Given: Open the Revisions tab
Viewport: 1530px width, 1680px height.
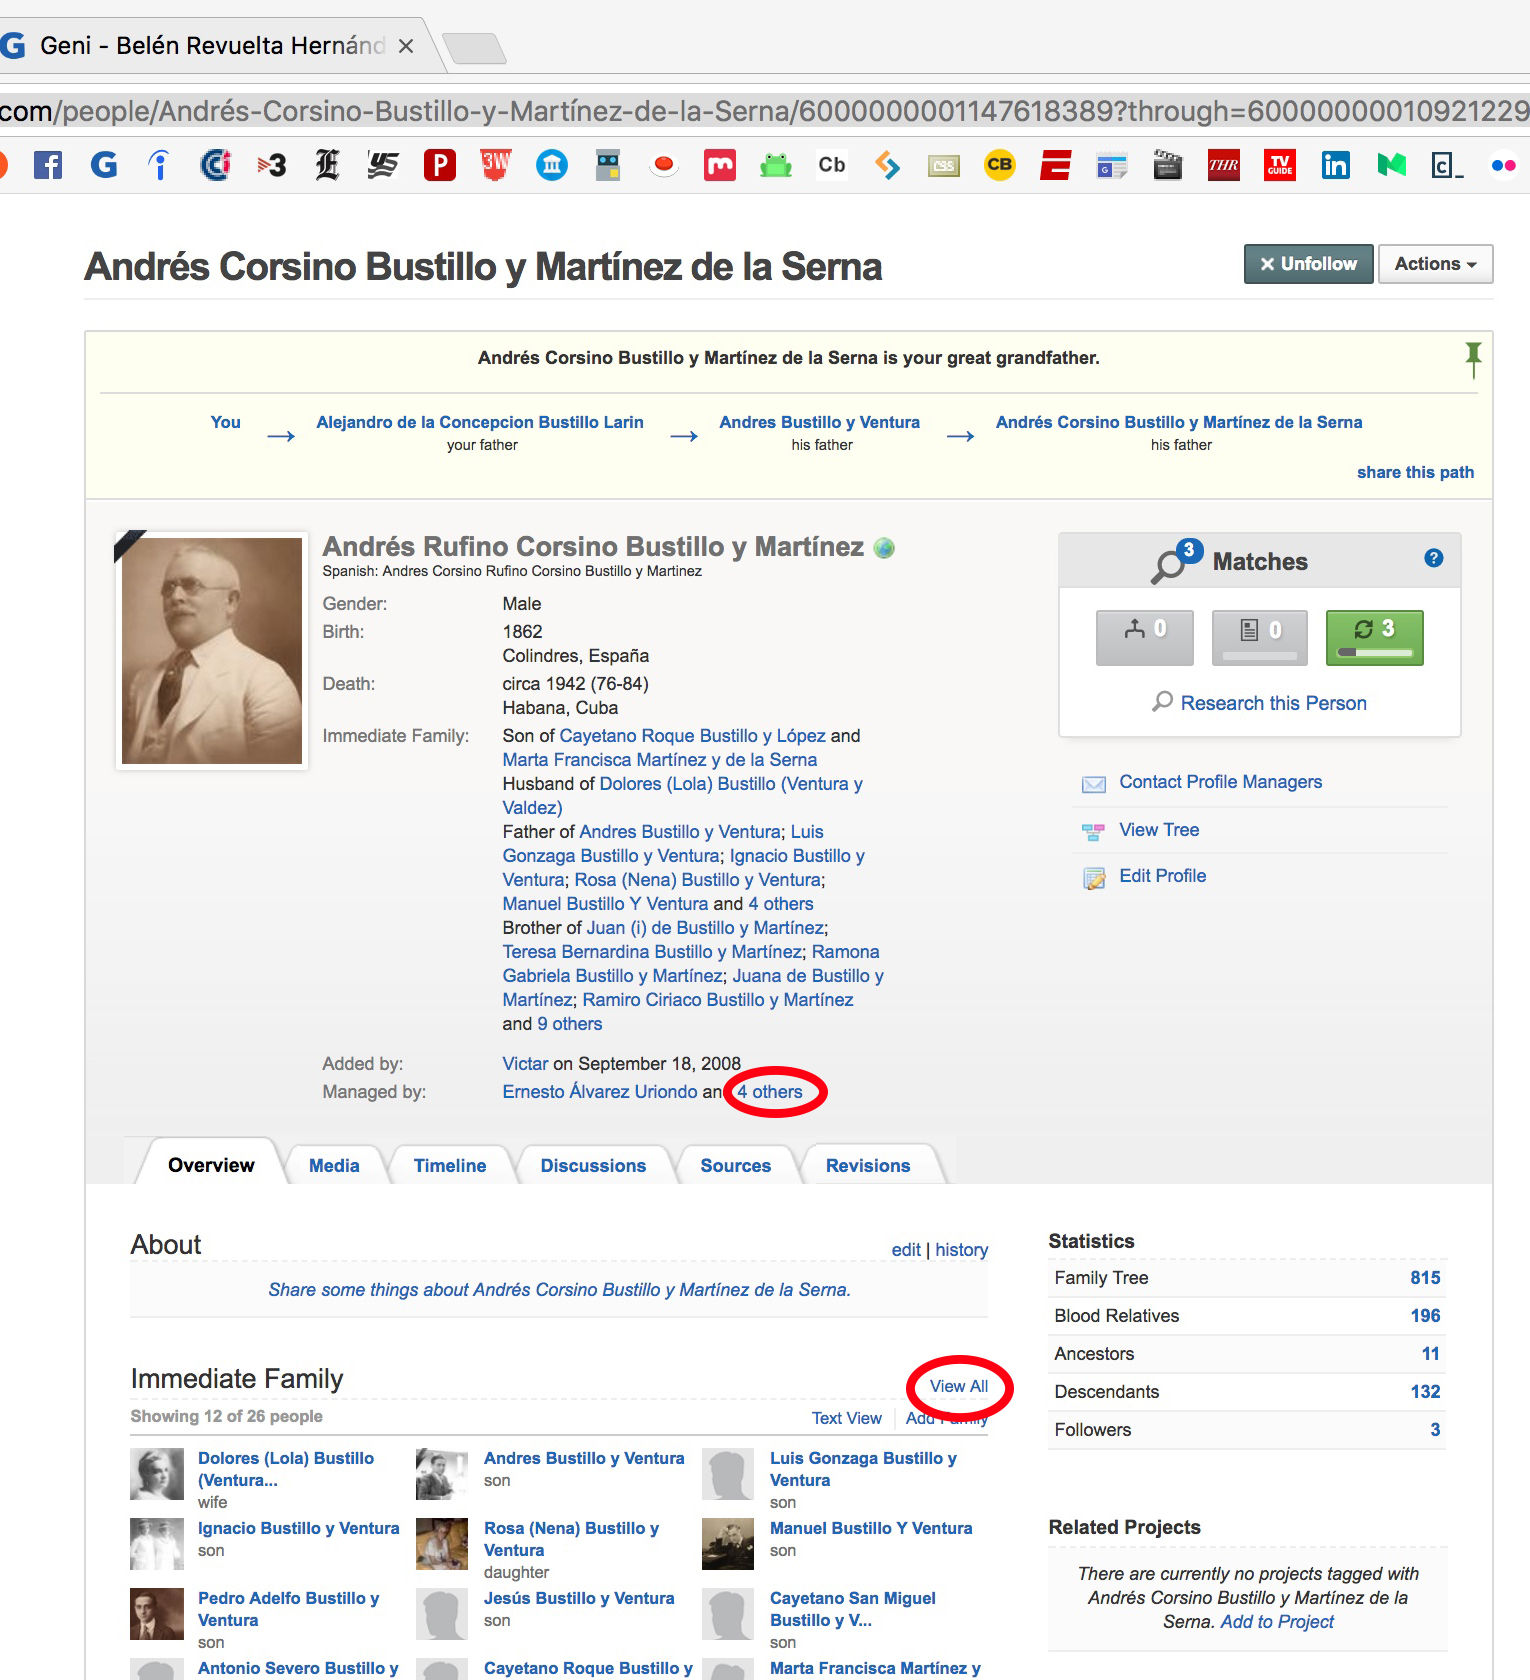Looking at the screenshot, I should pyautogui.click(x=867, y=1166).
